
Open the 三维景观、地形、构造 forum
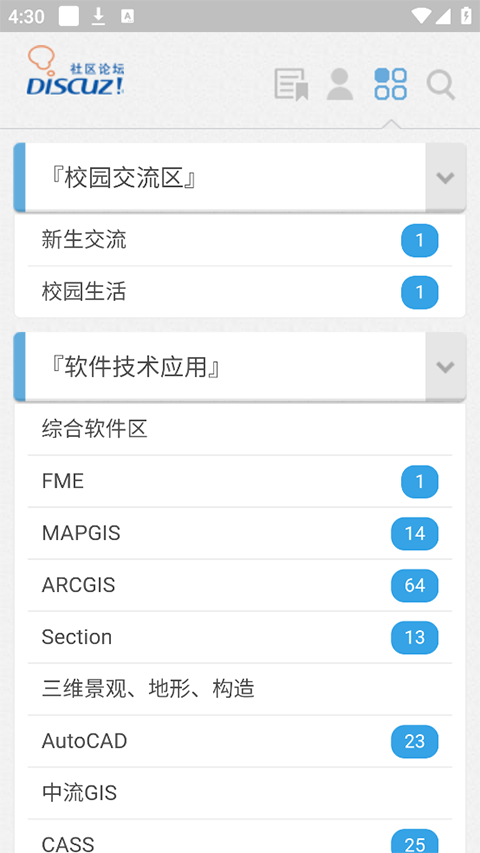point(239,689)
